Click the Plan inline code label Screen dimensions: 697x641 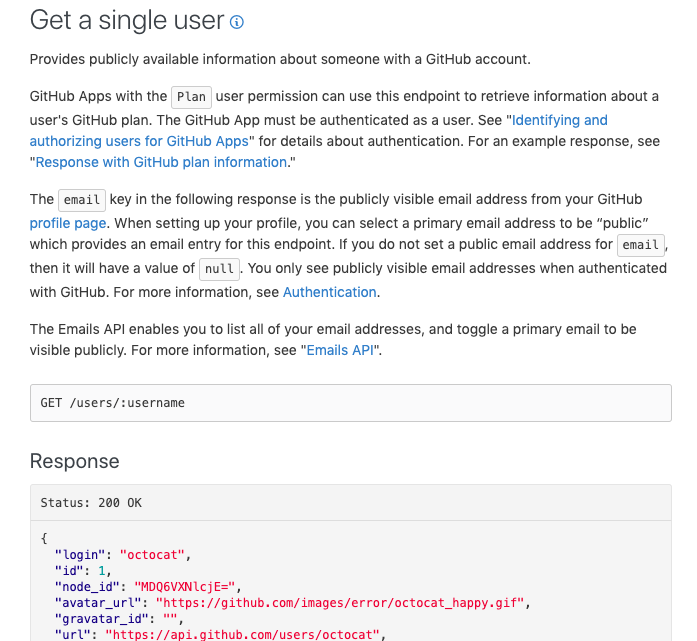[192, 97]
